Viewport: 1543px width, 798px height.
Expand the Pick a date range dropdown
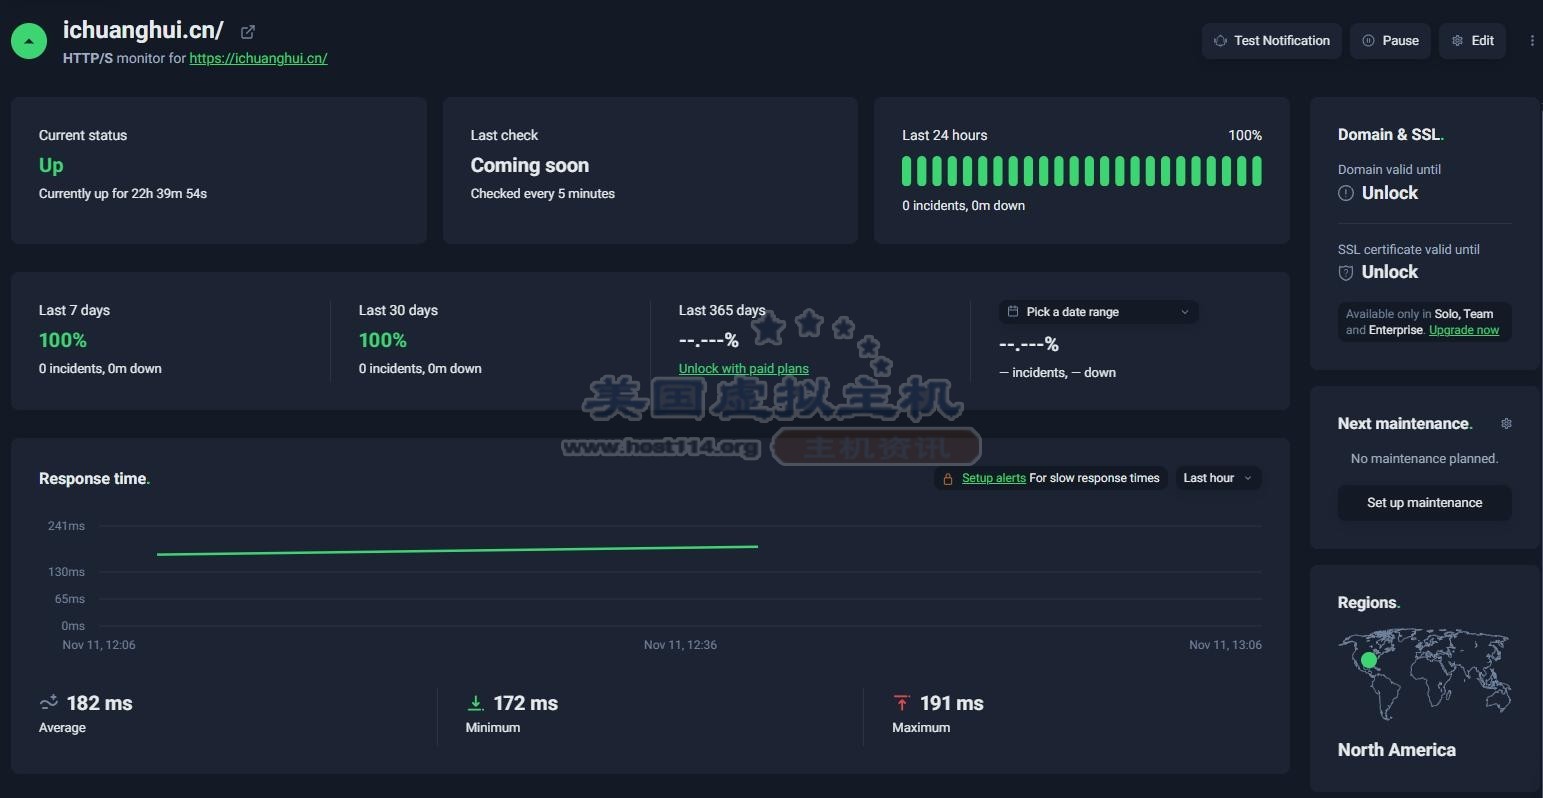pos(1098,312)
